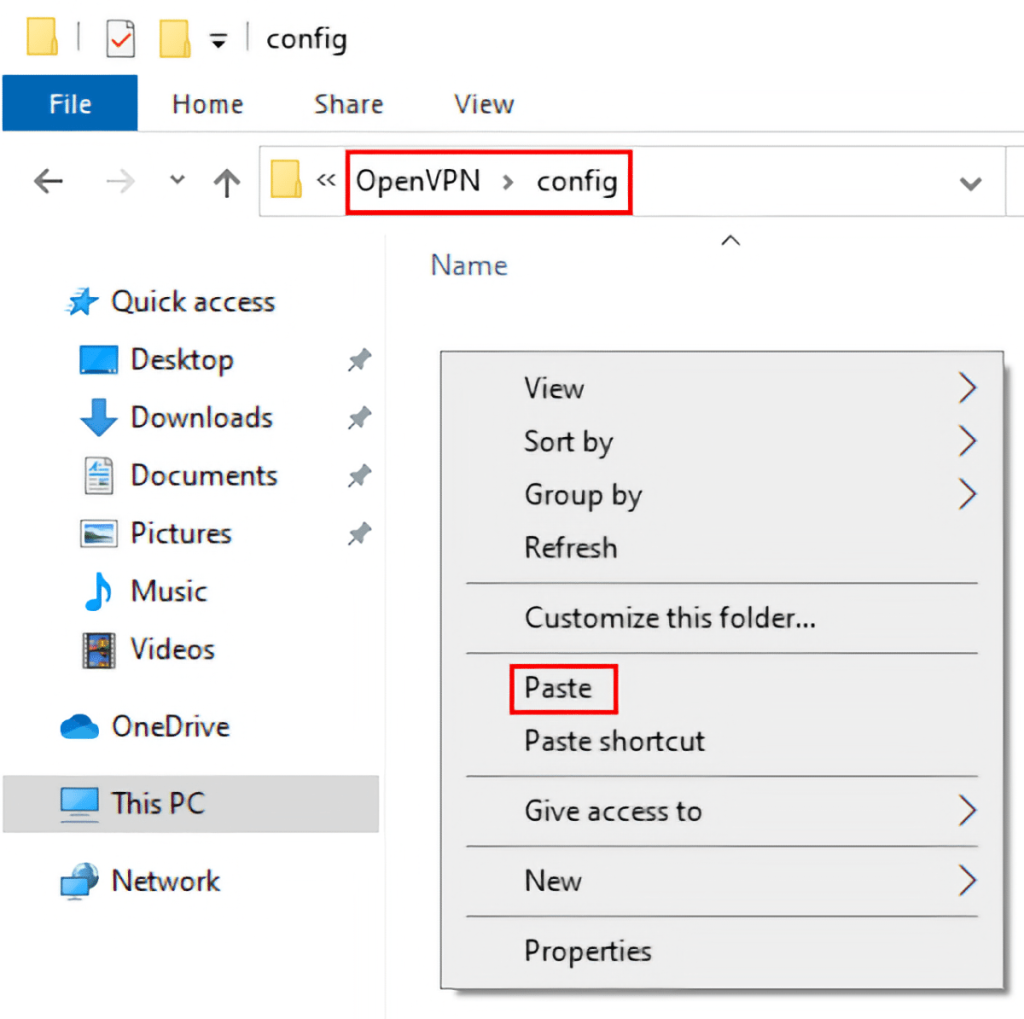Click OpenVPN in the address path

pos(418,181)
